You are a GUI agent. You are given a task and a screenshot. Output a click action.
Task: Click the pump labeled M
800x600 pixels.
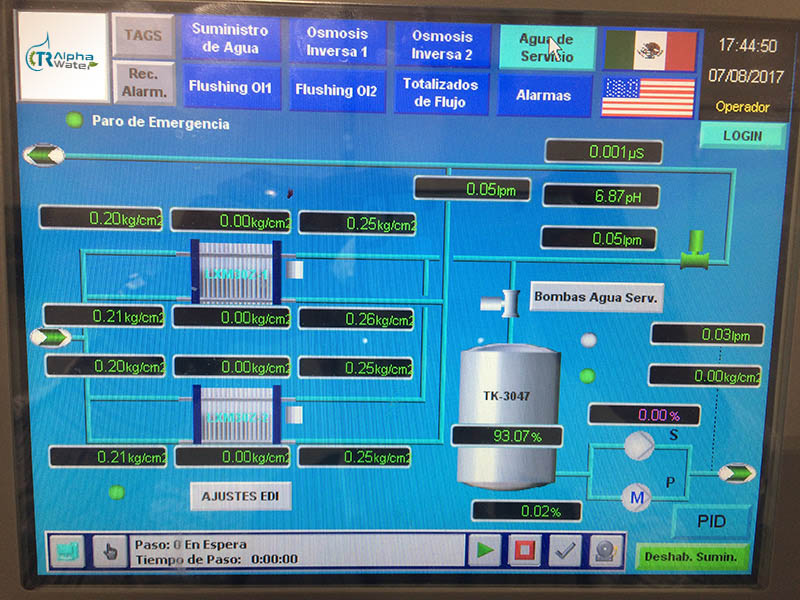click(x=636, y=495)
